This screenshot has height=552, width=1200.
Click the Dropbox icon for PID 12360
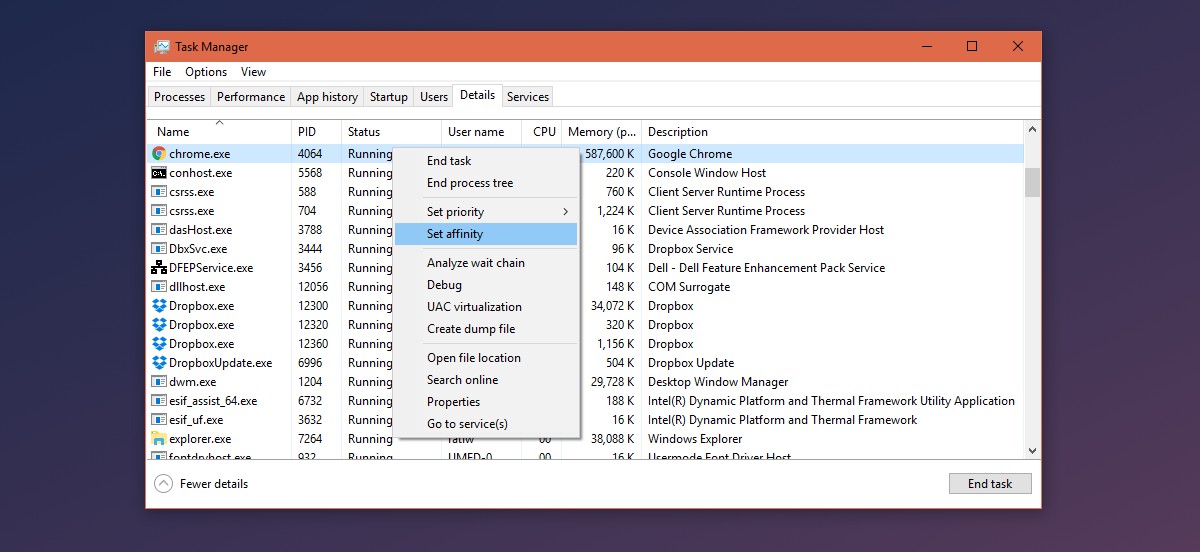click(x=159, y=344)
